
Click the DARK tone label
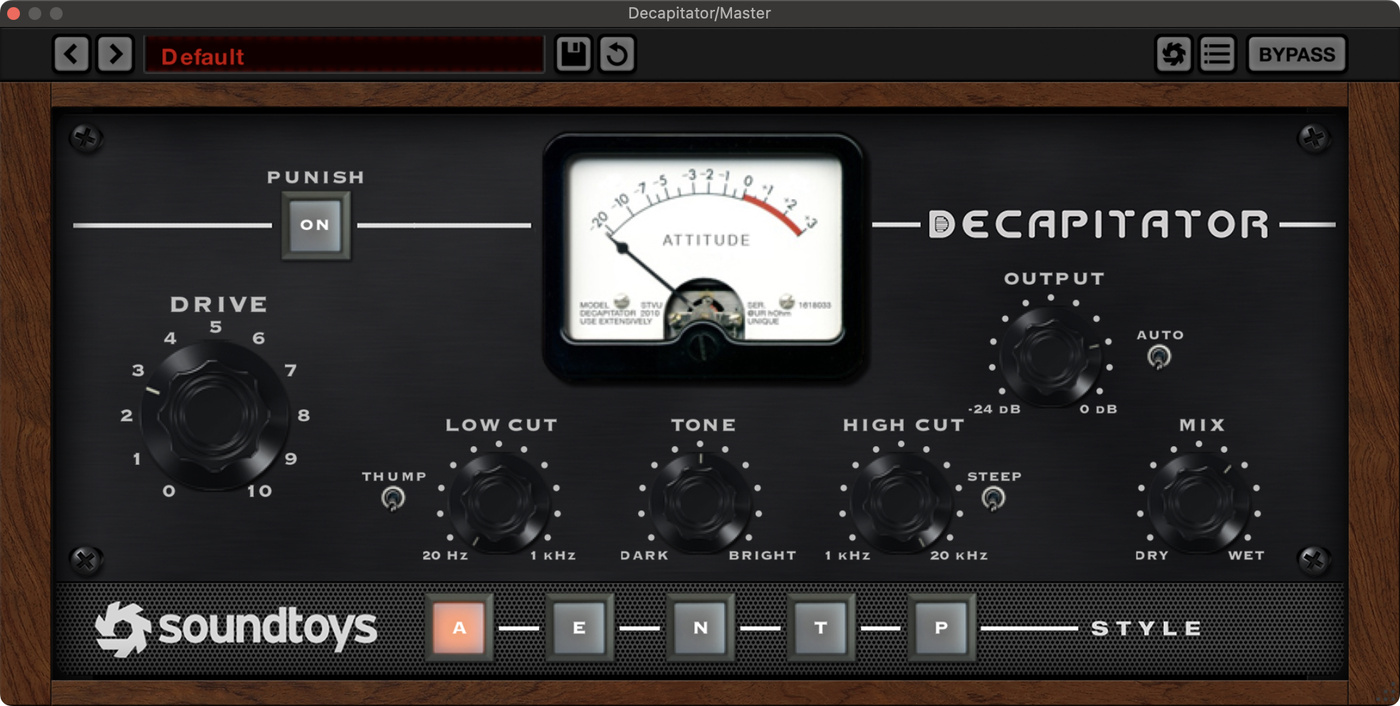(x=643, y=555)
